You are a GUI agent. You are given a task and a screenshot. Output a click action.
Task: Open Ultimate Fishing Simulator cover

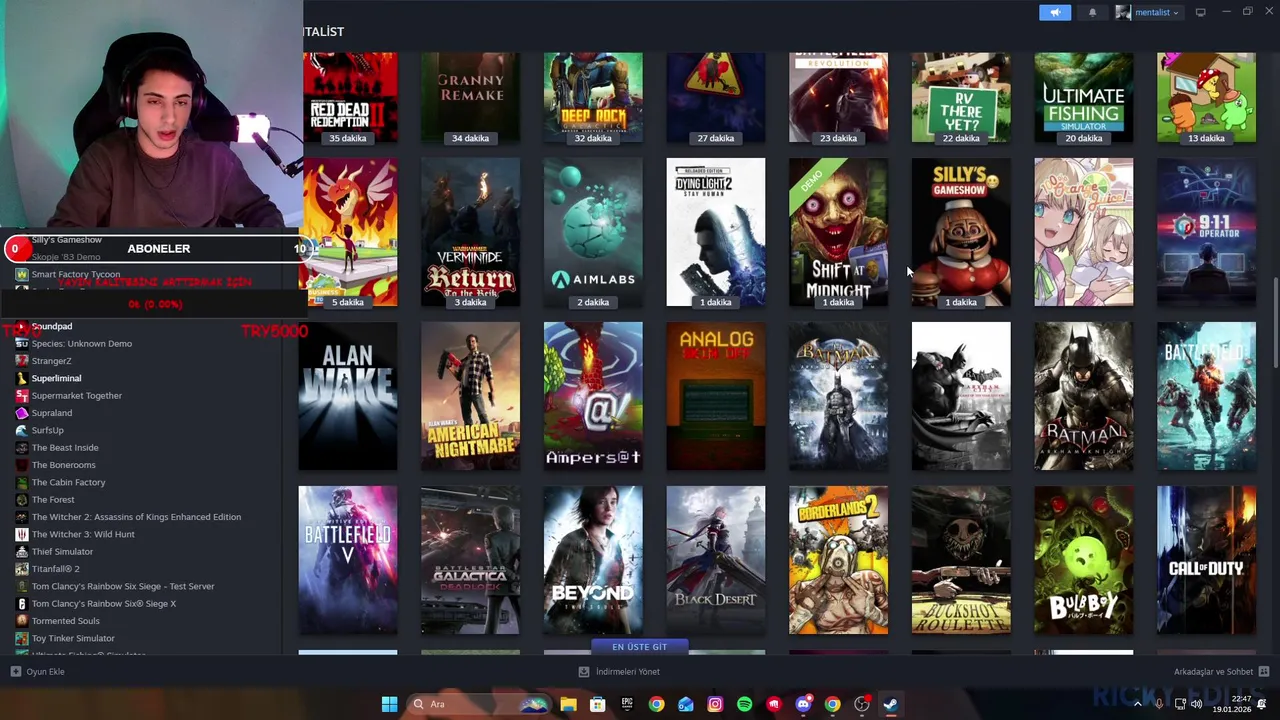point(1084,98)
